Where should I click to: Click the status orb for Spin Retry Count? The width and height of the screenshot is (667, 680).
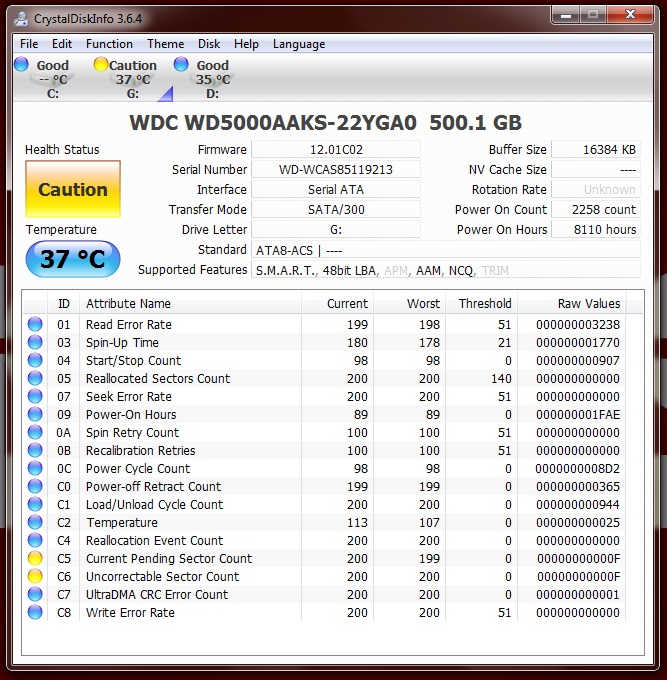(35, 432)
